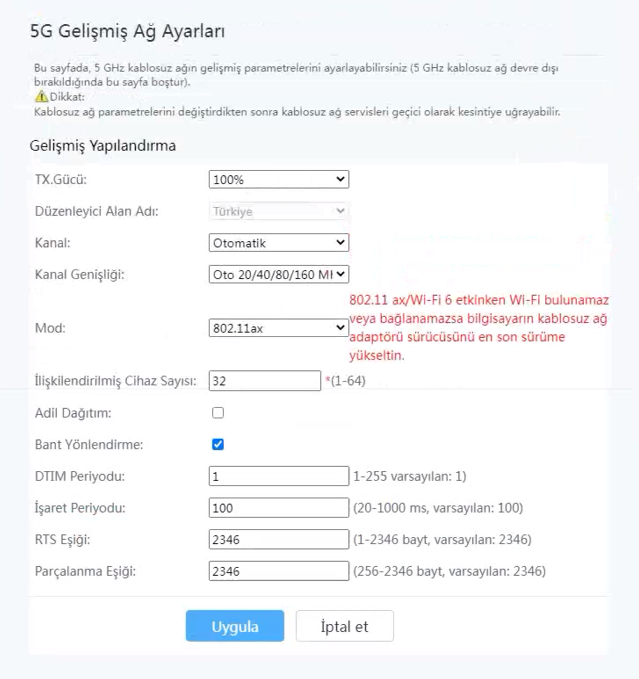
Task: Click the yellow warning icon beside Dikkat
Action: [41, 97]
